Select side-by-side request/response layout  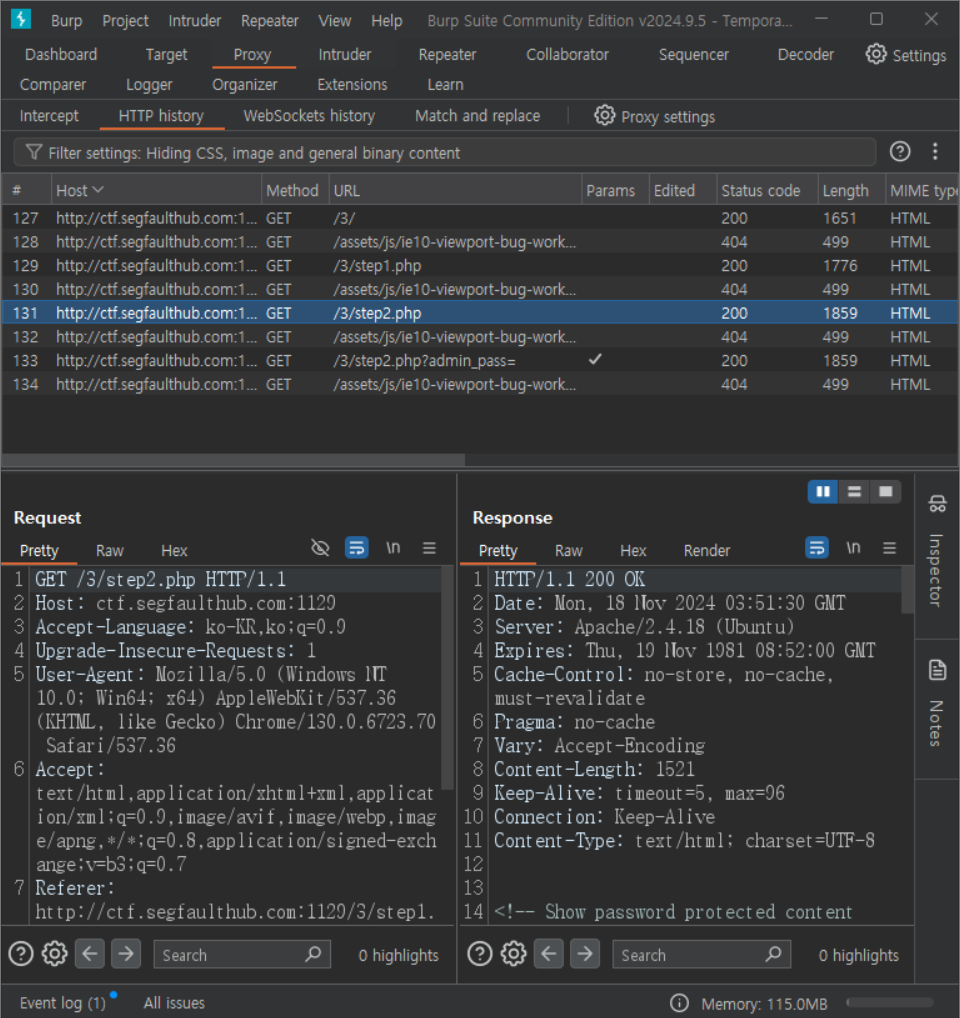(822, 491)
